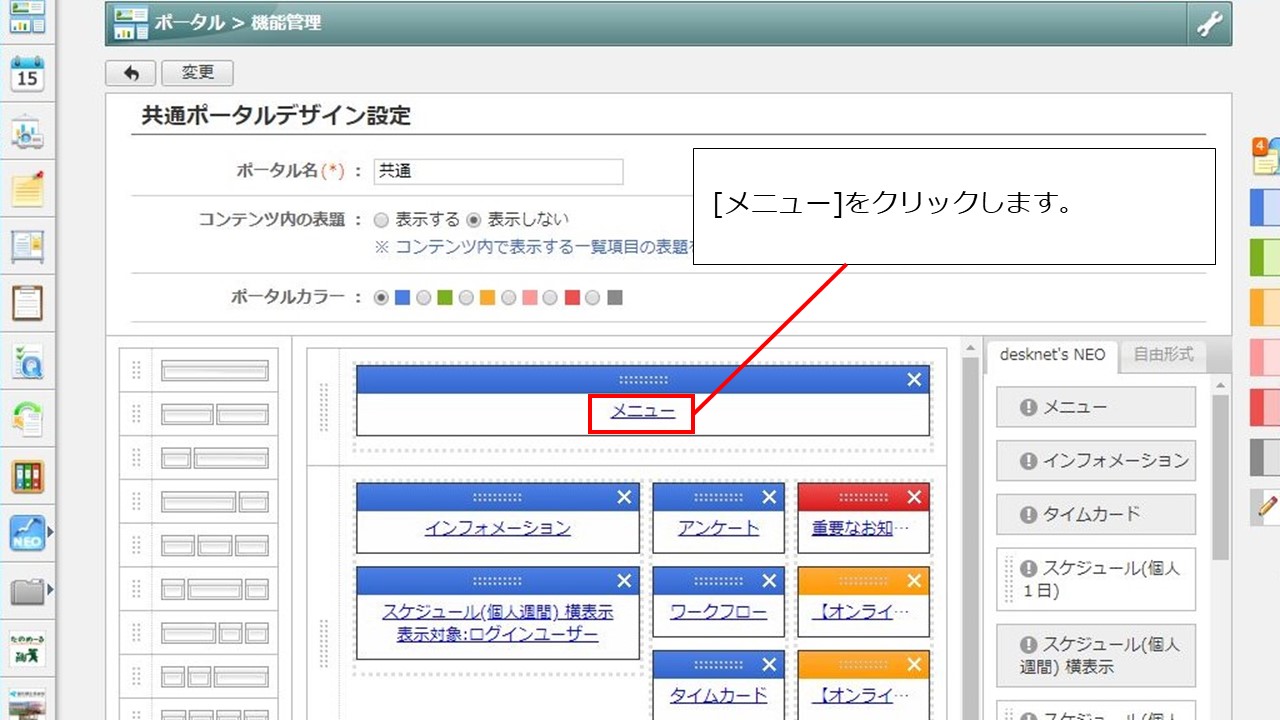Open the calendar icon showing 15
This screenshot has height=720, width=1280.
pos(27,75)
